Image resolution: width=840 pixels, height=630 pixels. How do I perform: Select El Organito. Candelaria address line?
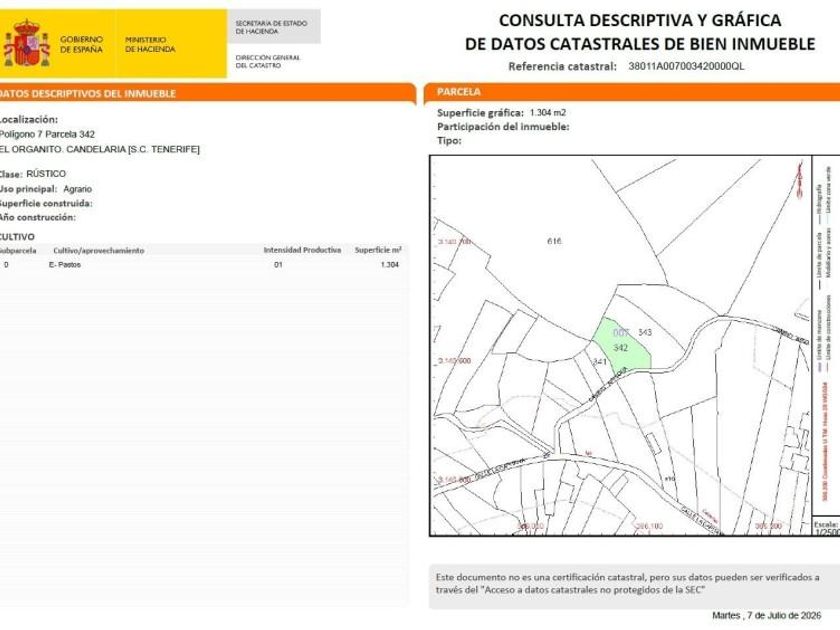coord(100,149)
